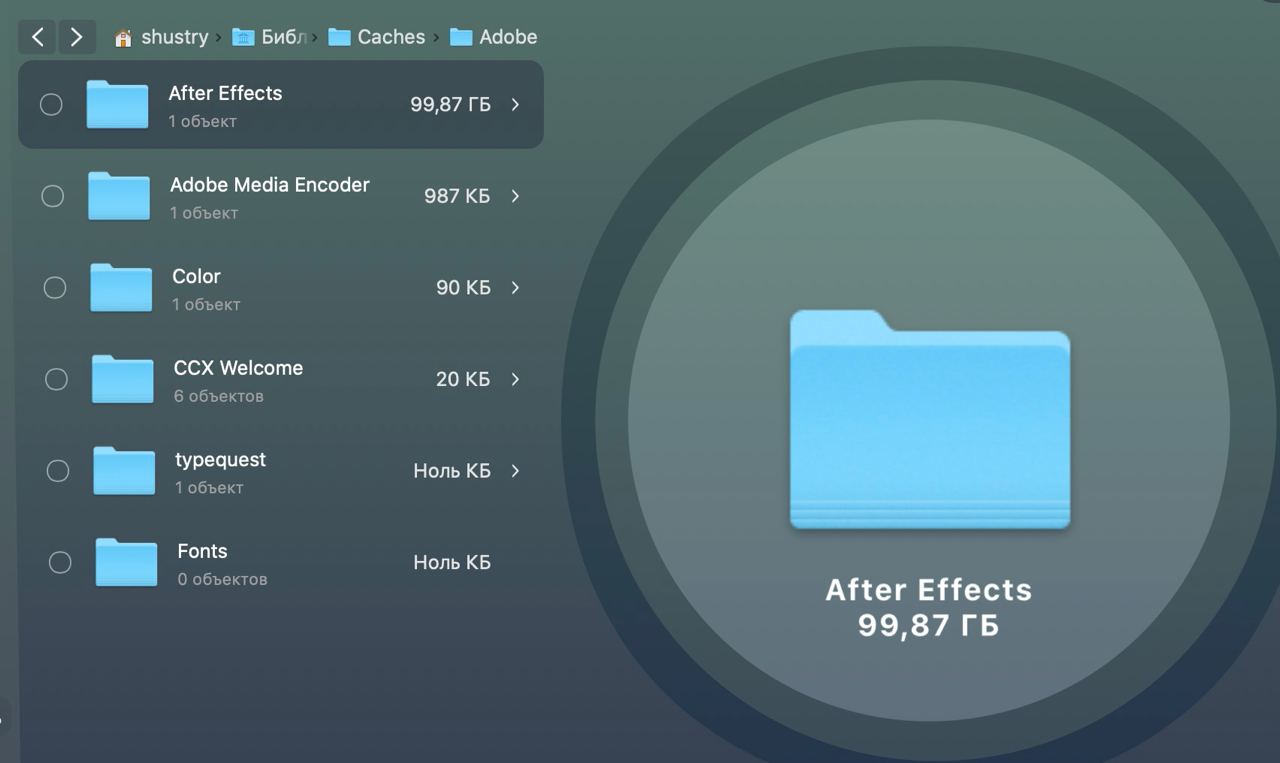Click the Color folder icon
1280x763 pixels.
[121, 287]
